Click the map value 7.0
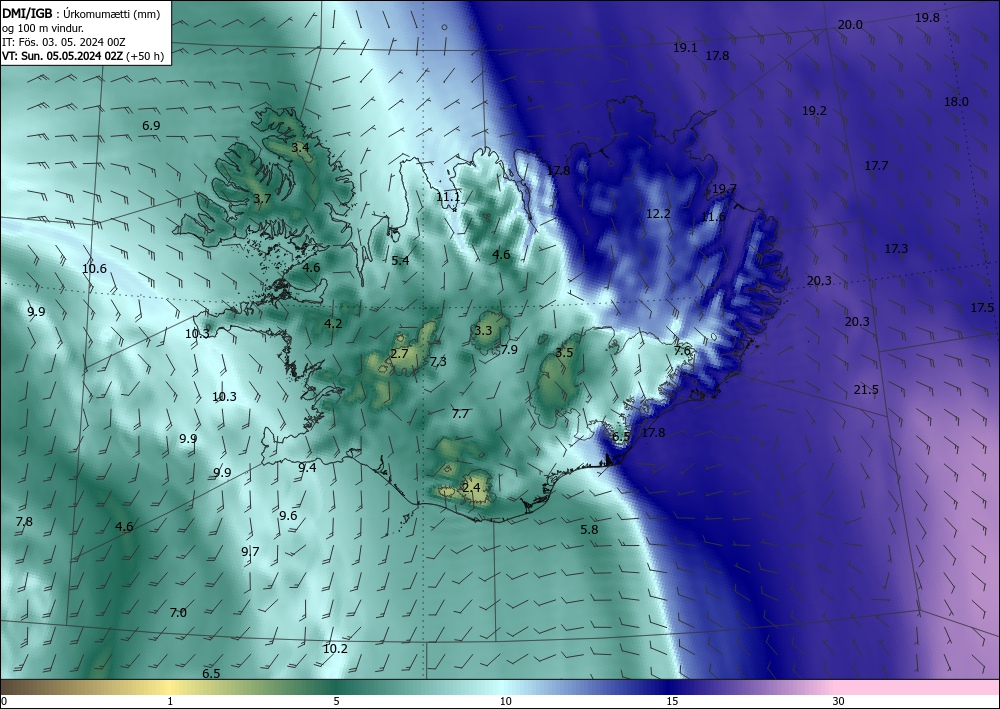Viewport: 1000px width, 709px height. coord(178,613)
